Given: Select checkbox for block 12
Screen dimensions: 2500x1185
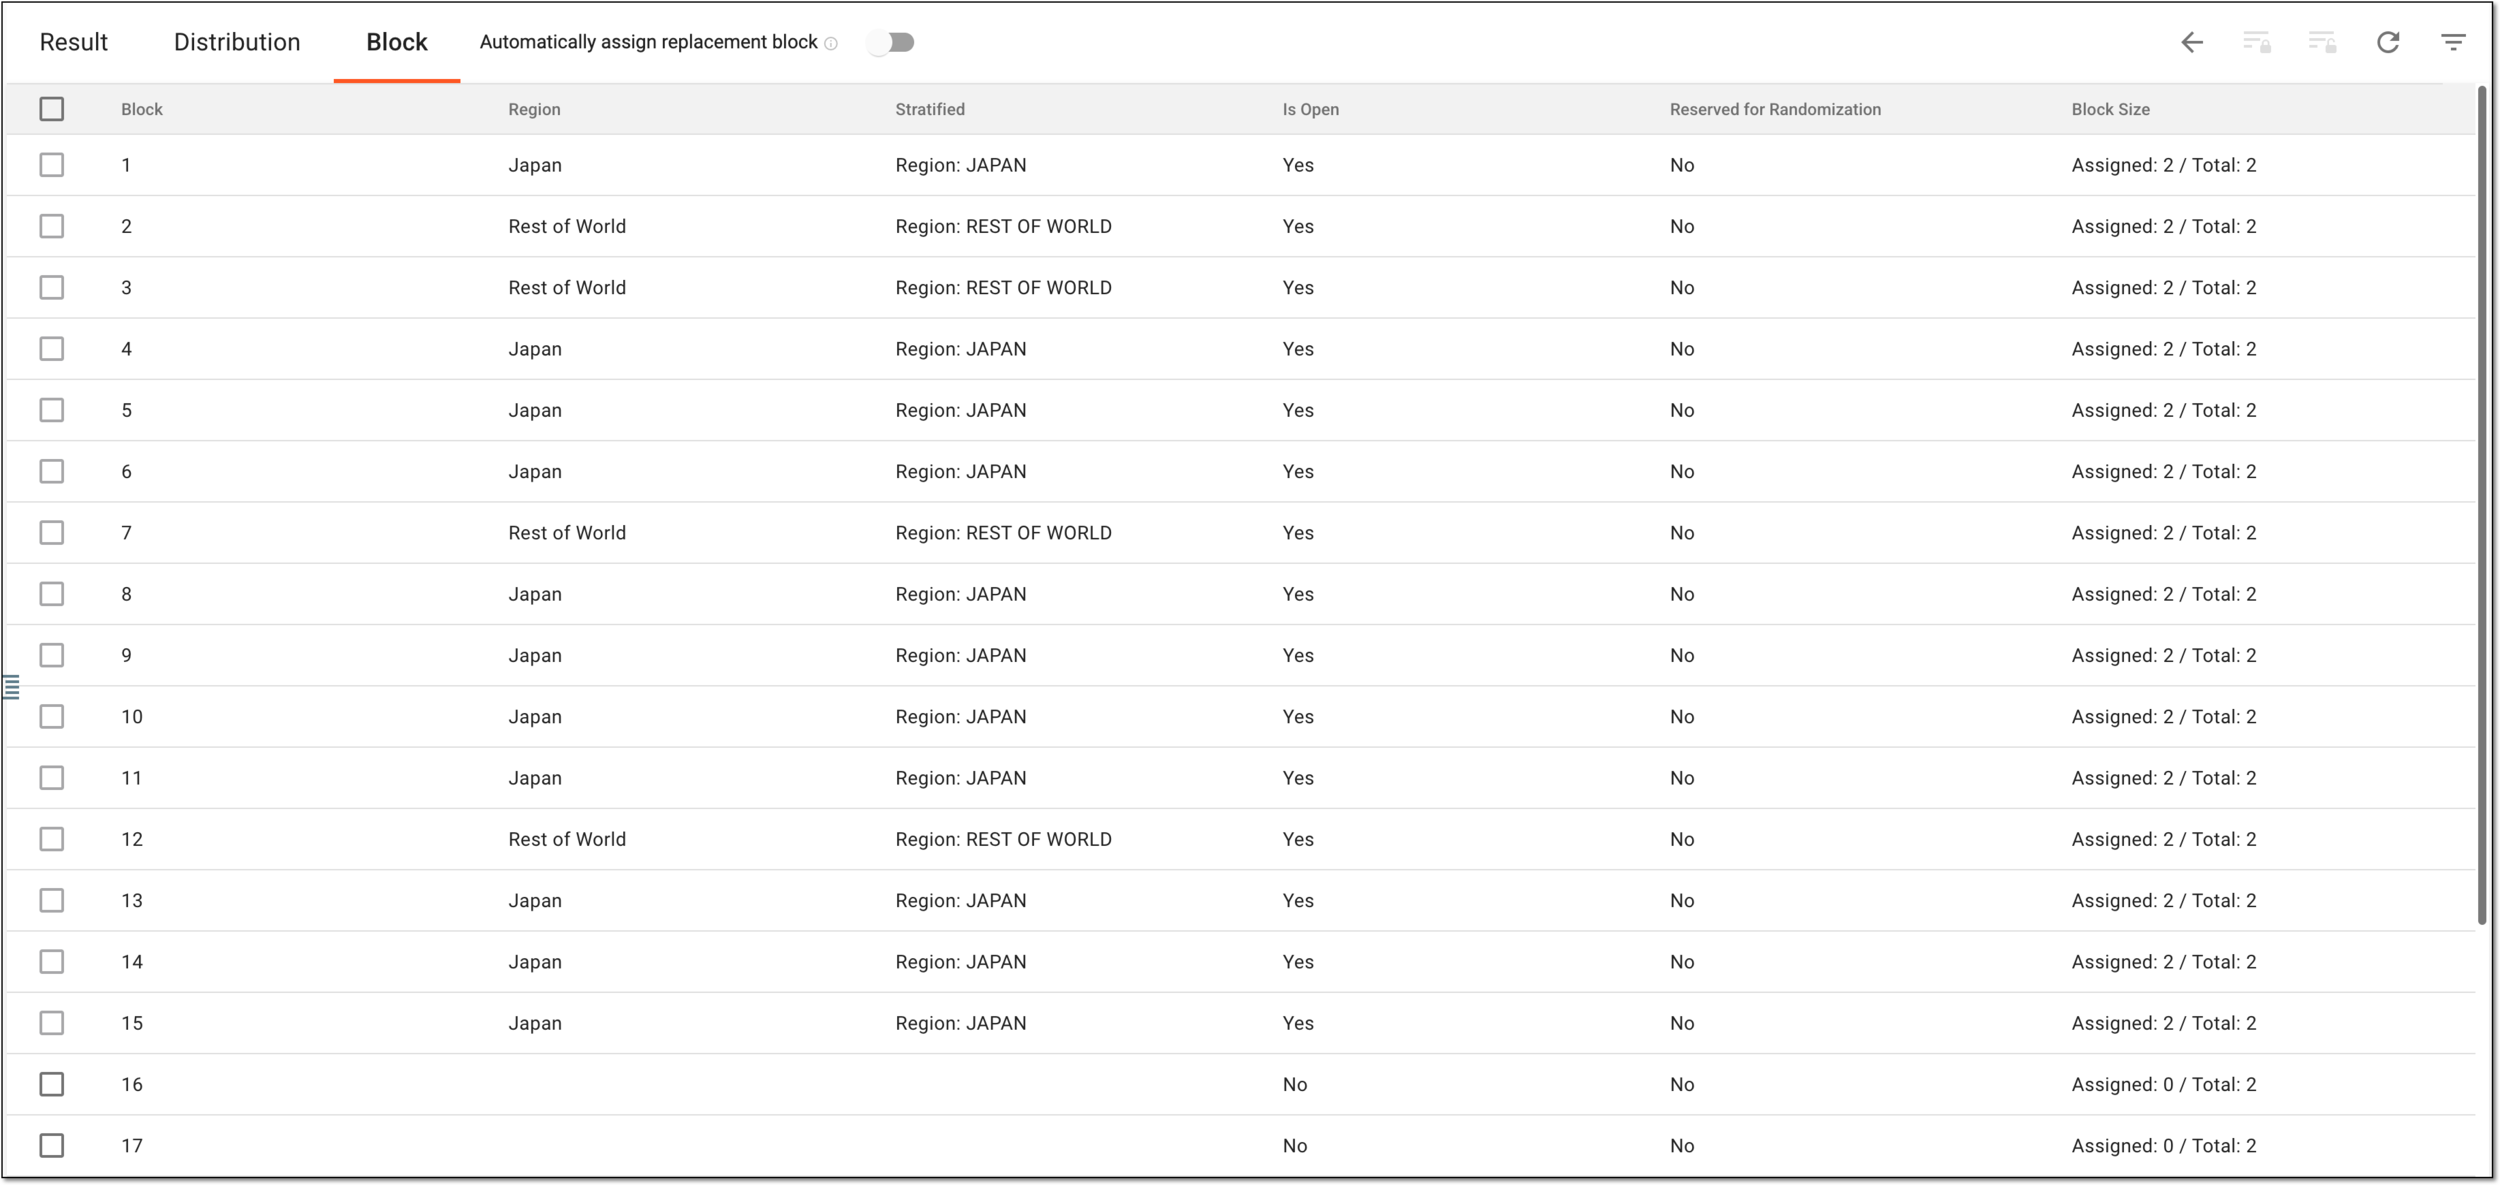Looking at the screenshot, I should pos(52,839).
